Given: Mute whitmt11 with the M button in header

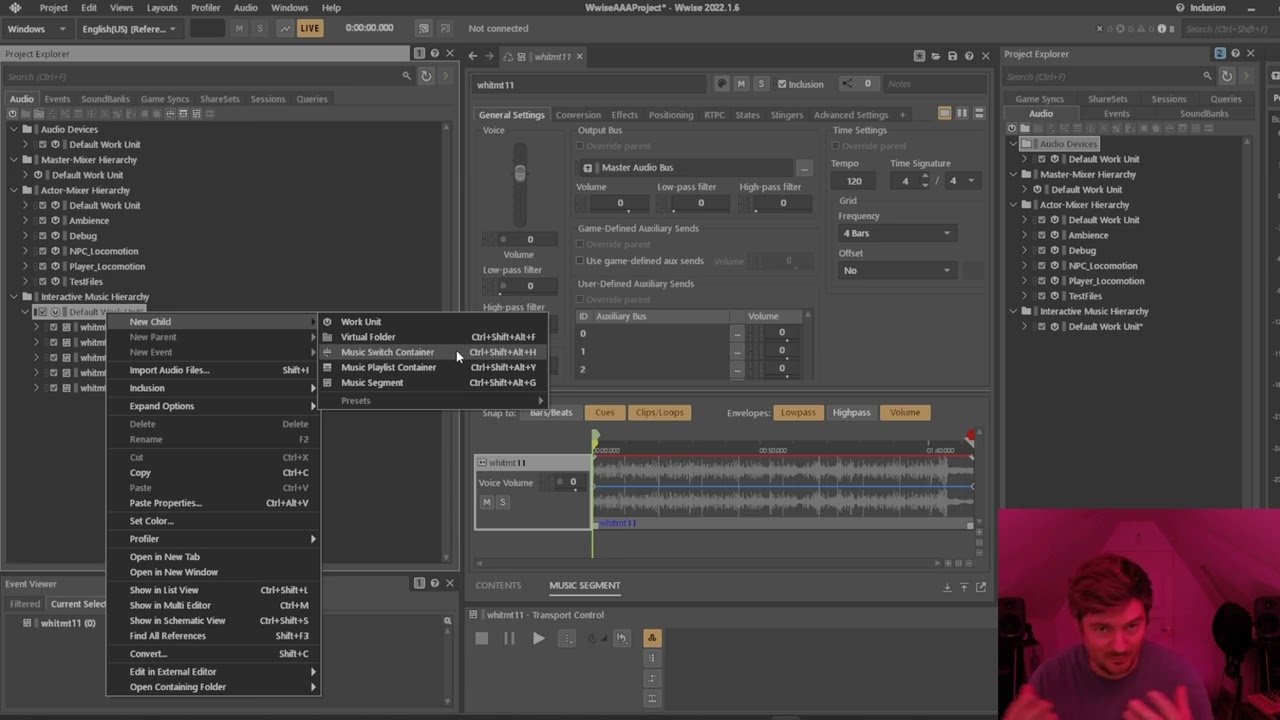Looking at the screenshot, I should 741,84.
